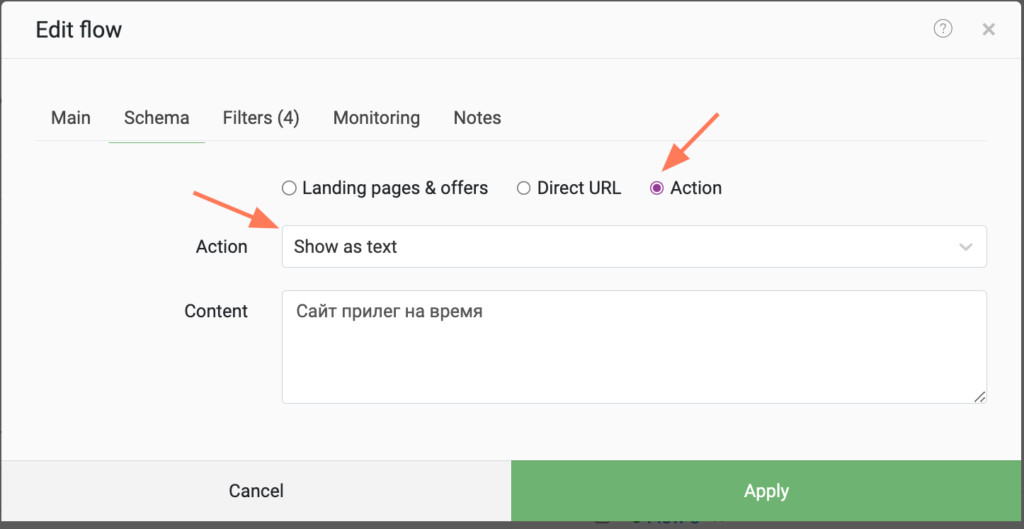Switch to the Main tab

71,118
